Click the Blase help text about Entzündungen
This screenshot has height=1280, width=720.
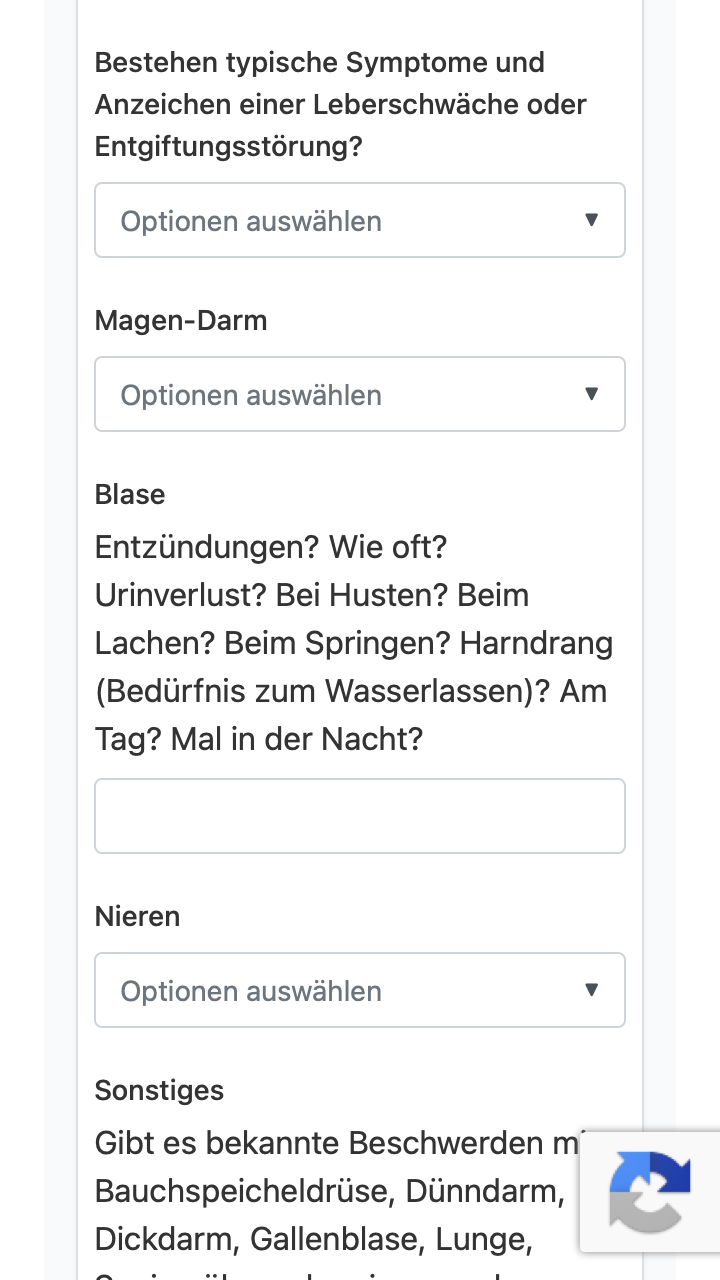tap(354, 643)
